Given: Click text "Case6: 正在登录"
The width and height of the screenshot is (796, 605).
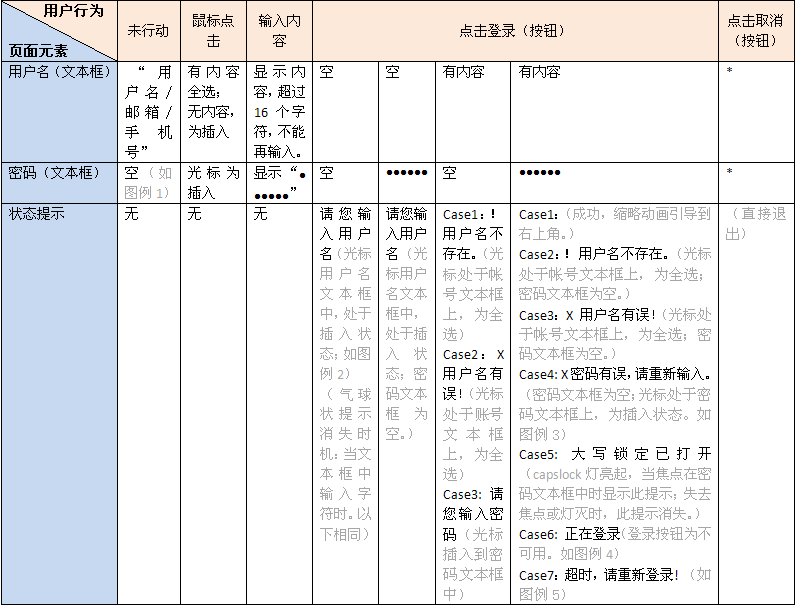Looking at the screenshot, I should pyautogui.click(x=569, y=534).
